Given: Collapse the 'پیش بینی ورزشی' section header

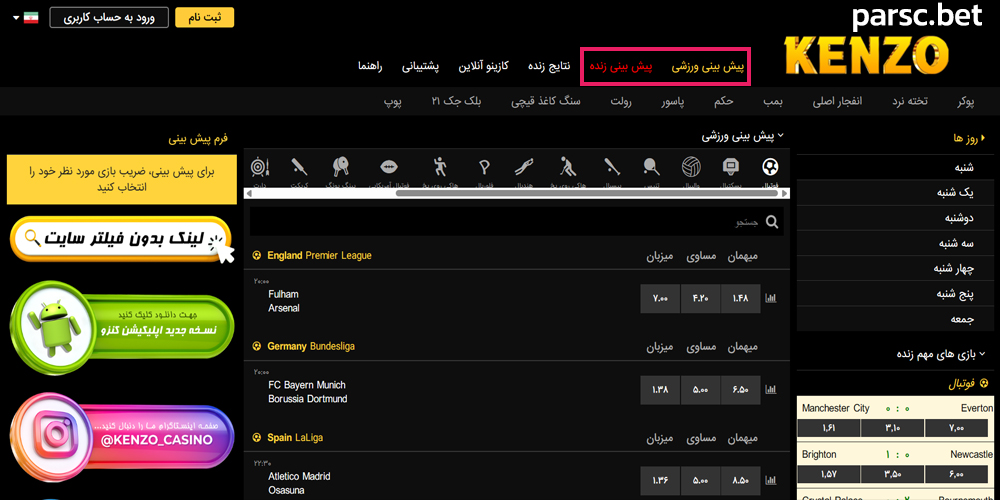Looking at the screenshot, I should (741, 135).
